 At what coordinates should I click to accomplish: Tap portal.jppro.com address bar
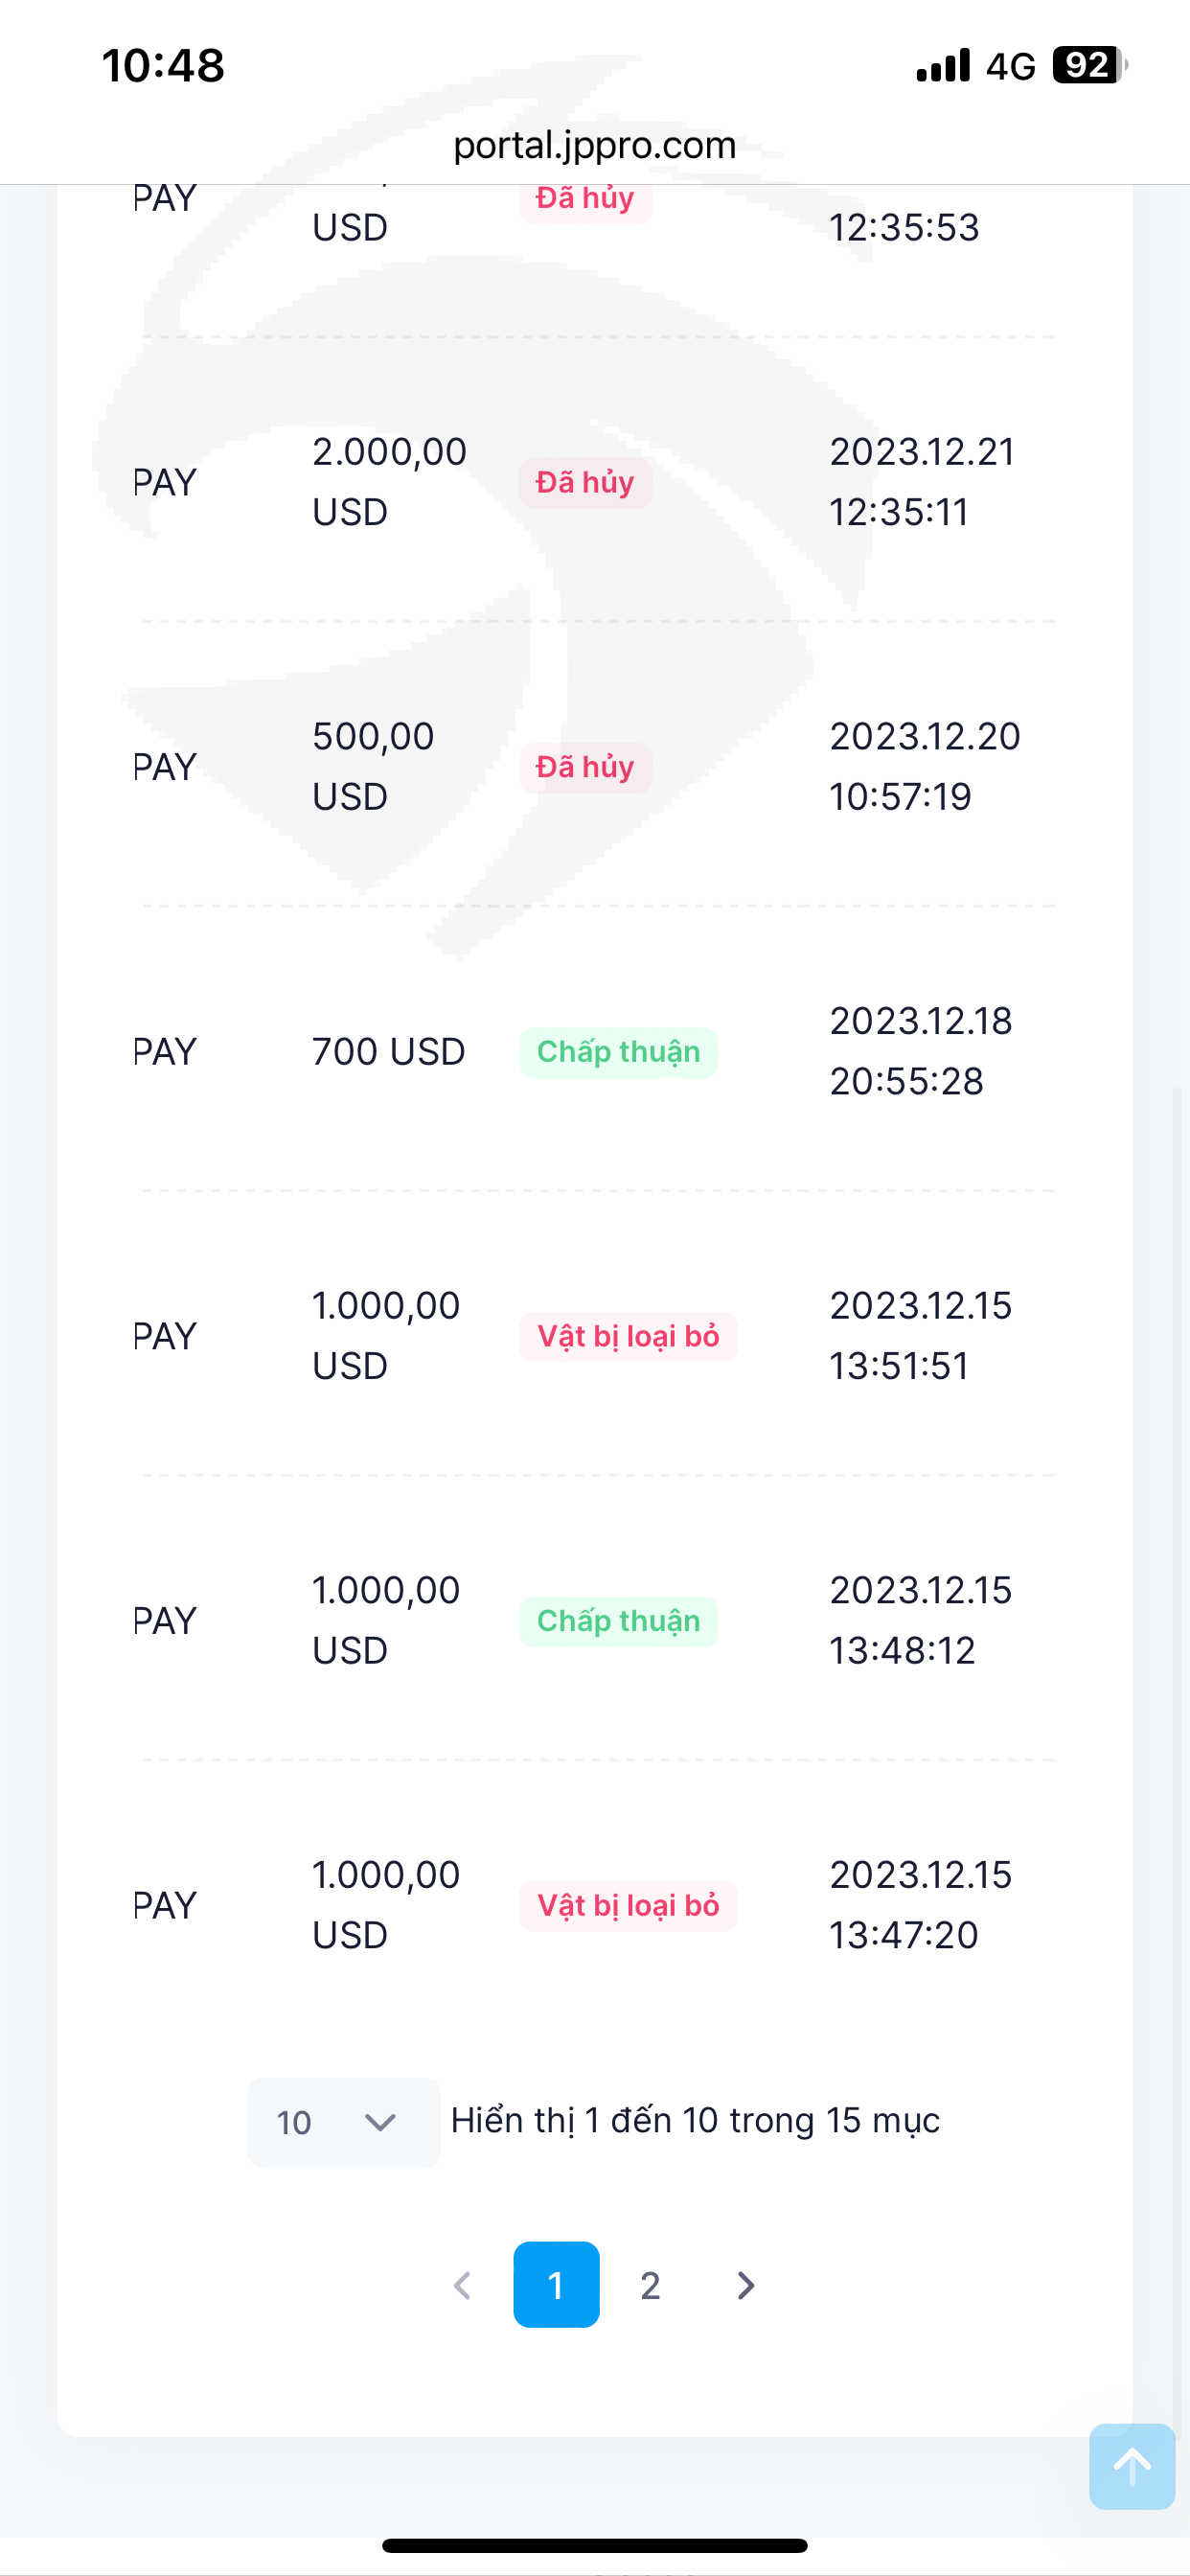594,146
